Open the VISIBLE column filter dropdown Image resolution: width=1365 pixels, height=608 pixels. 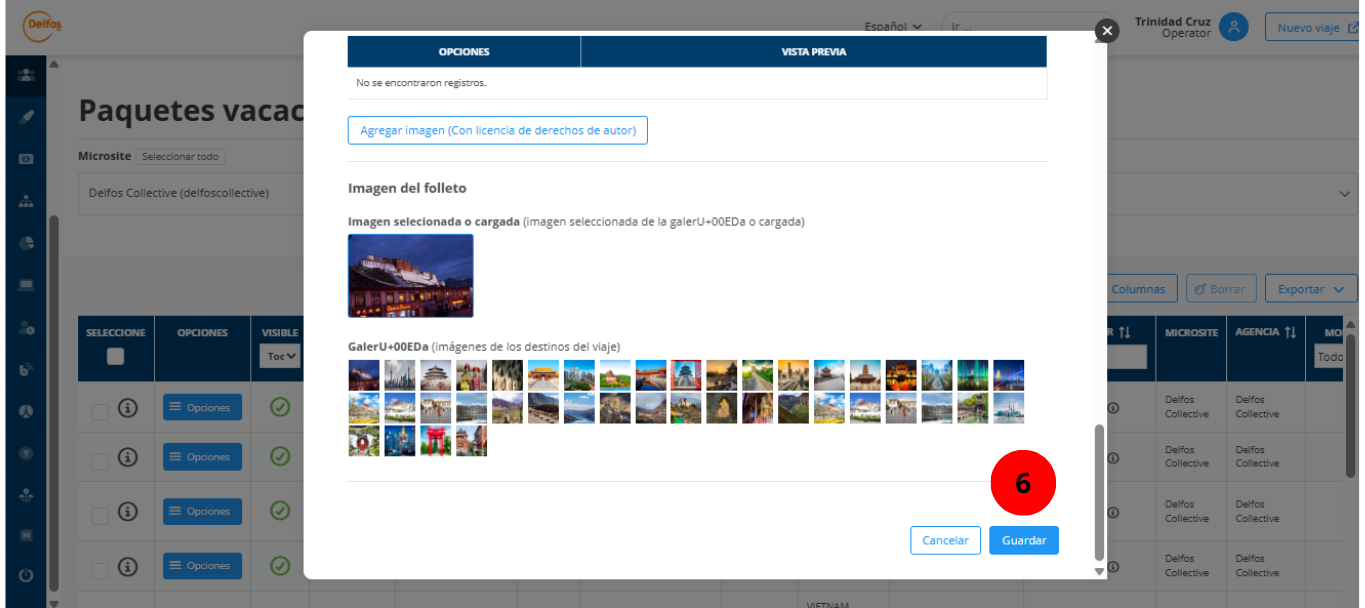click(280, 356)
